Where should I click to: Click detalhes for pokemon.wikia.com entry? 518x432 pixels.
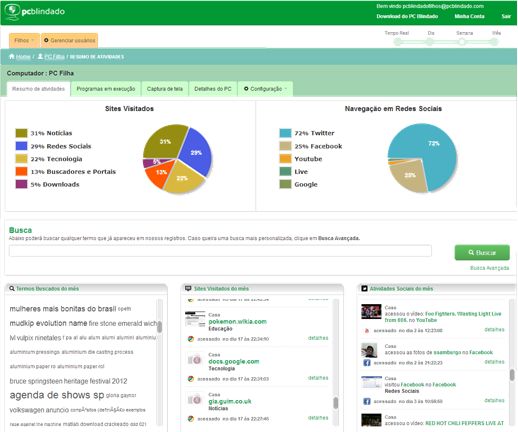click(x=318, y=338)
